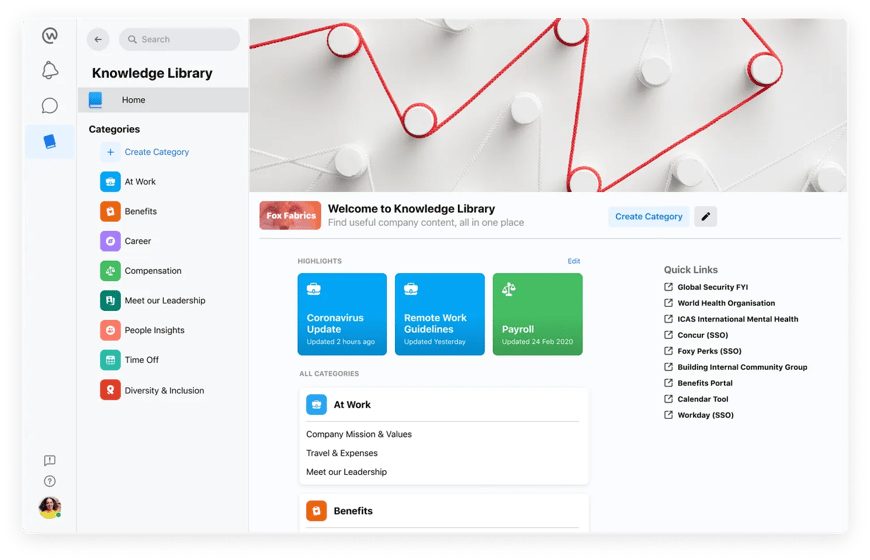This screenshot has height=560, width=870.
Task: Go back with the arrow button
Action: point(98,39)
